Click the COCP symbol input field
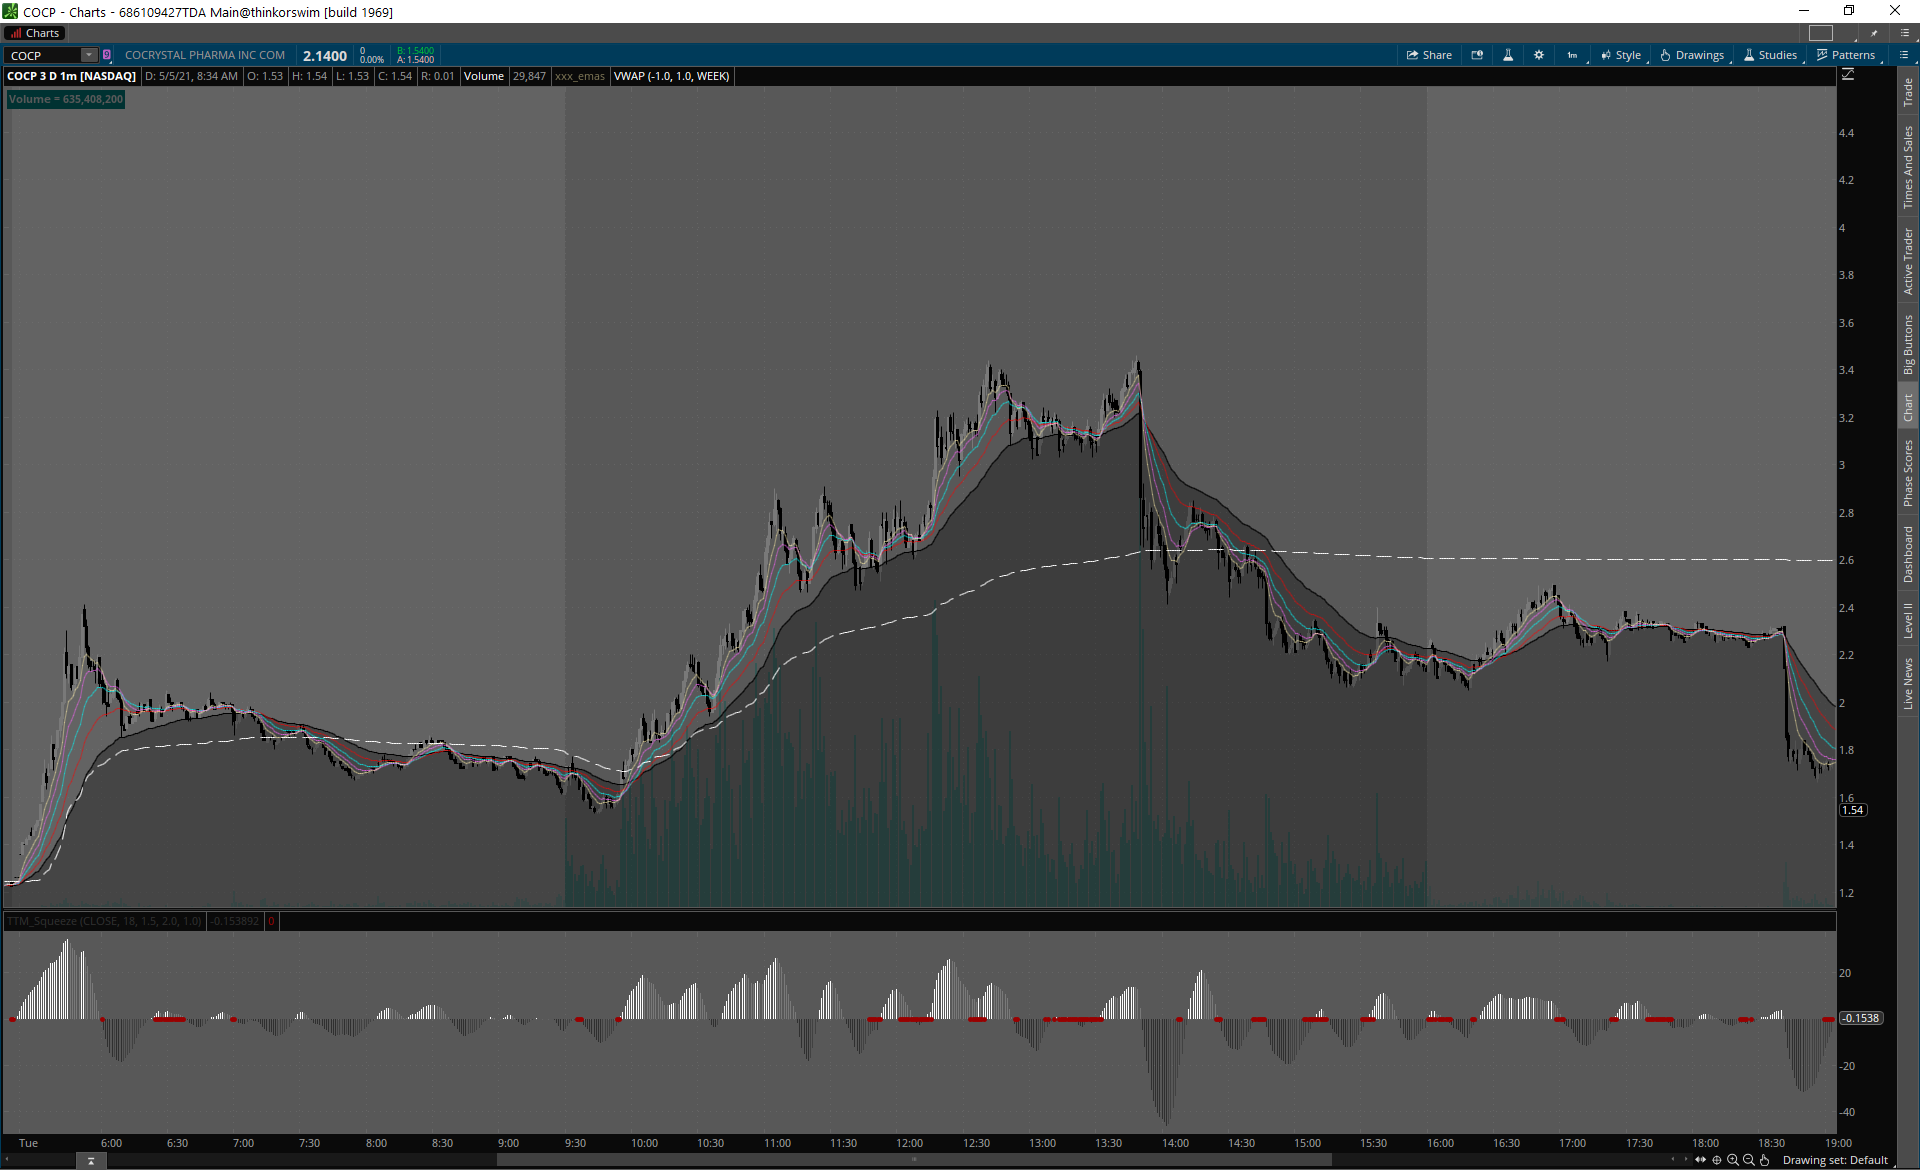The width and height of the screenshot is (1920, 1170). tap(44, 55)
